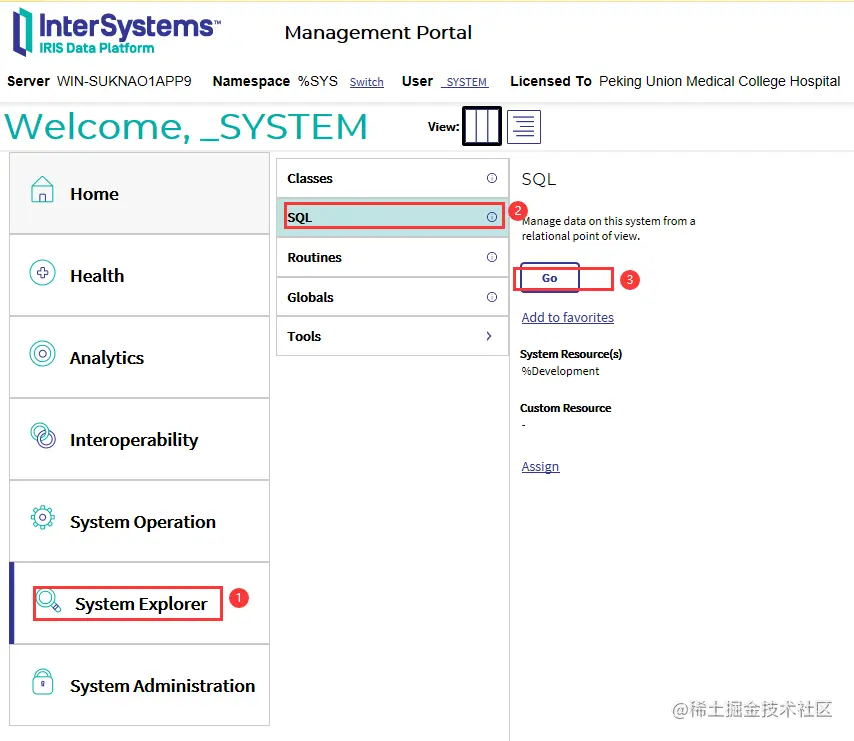Click the Assign link
Viewport: 854px width, 741px height.
tap(540, 467)
